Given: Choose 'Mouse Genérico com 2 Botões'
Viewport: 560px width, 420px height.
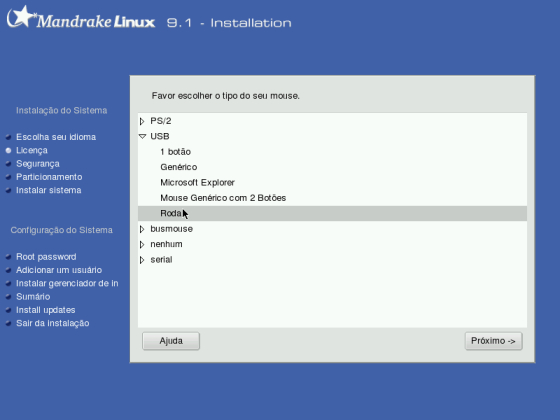Looking at the screenshot, I should pos(223,198).
